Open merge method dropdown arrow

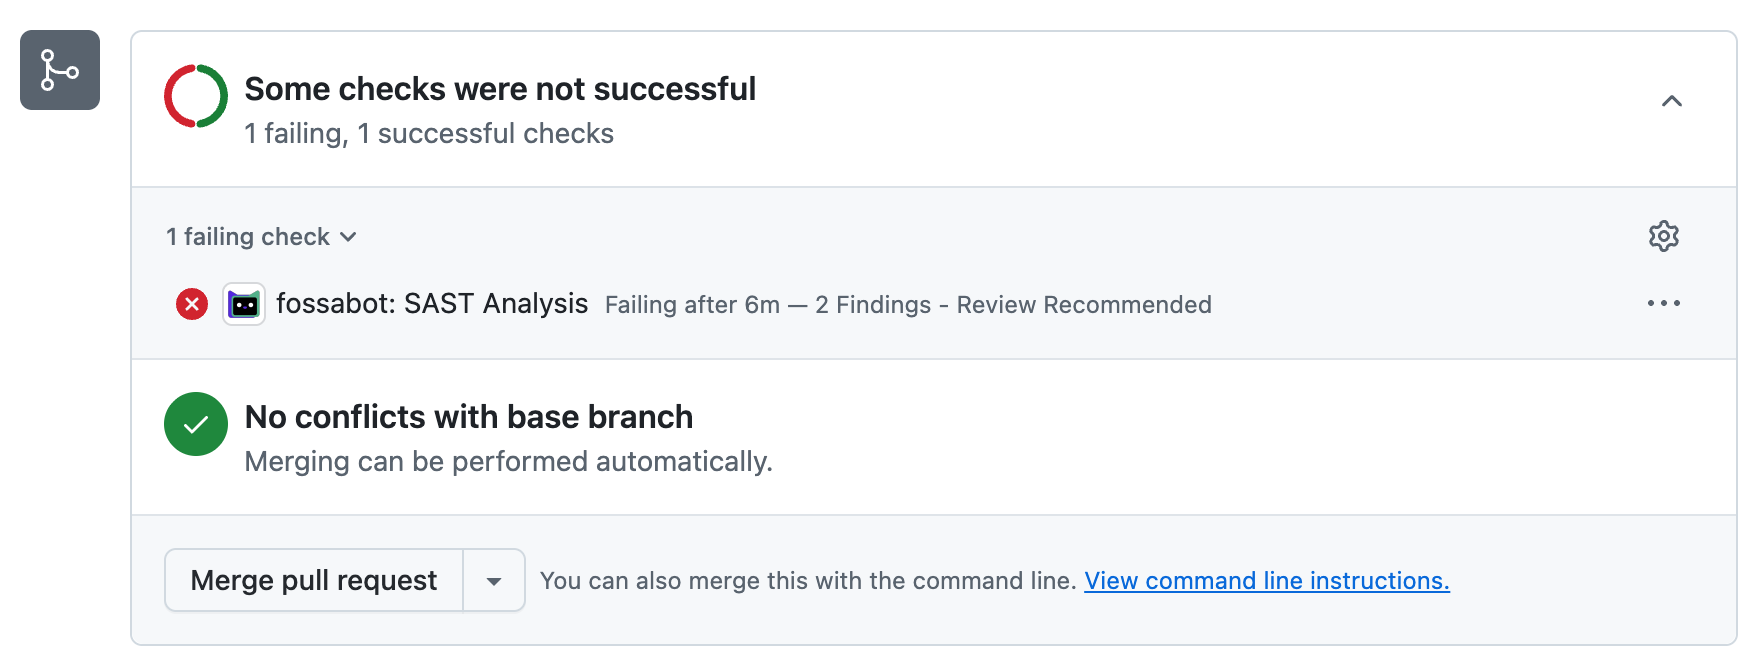coord(494,580)
